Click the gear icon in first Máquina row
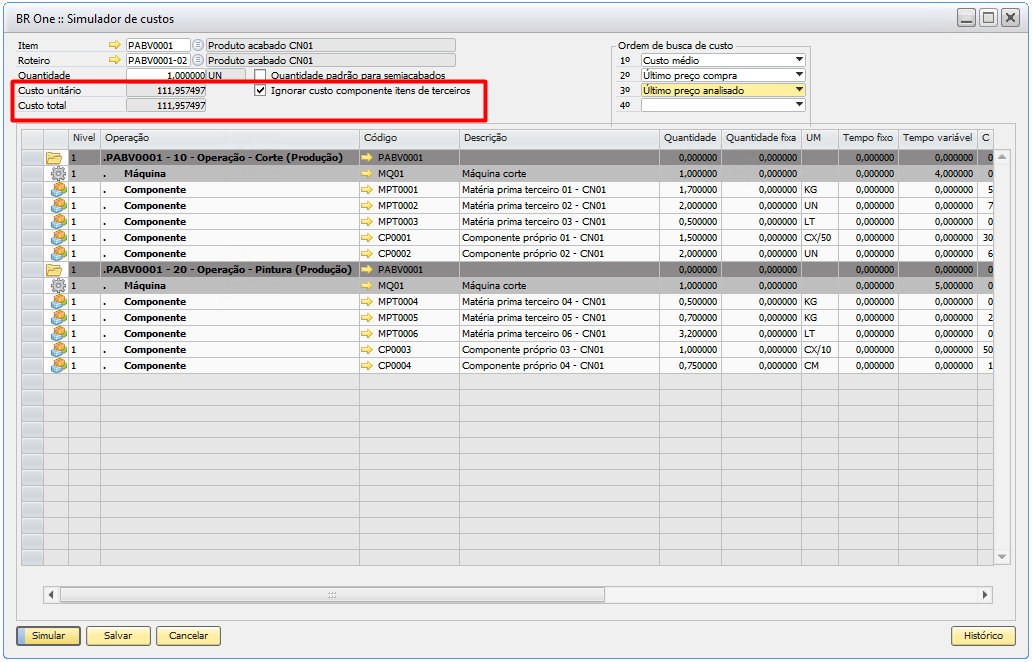Screen dimensions: 1032x662 (x=57, y=174)
